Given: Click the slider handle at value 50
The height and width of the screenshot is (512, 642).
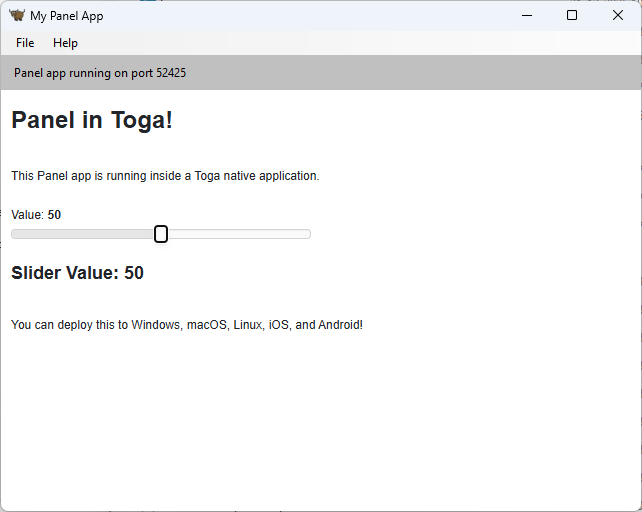Looking at the screenshot, I should click(x=161, y=234).
